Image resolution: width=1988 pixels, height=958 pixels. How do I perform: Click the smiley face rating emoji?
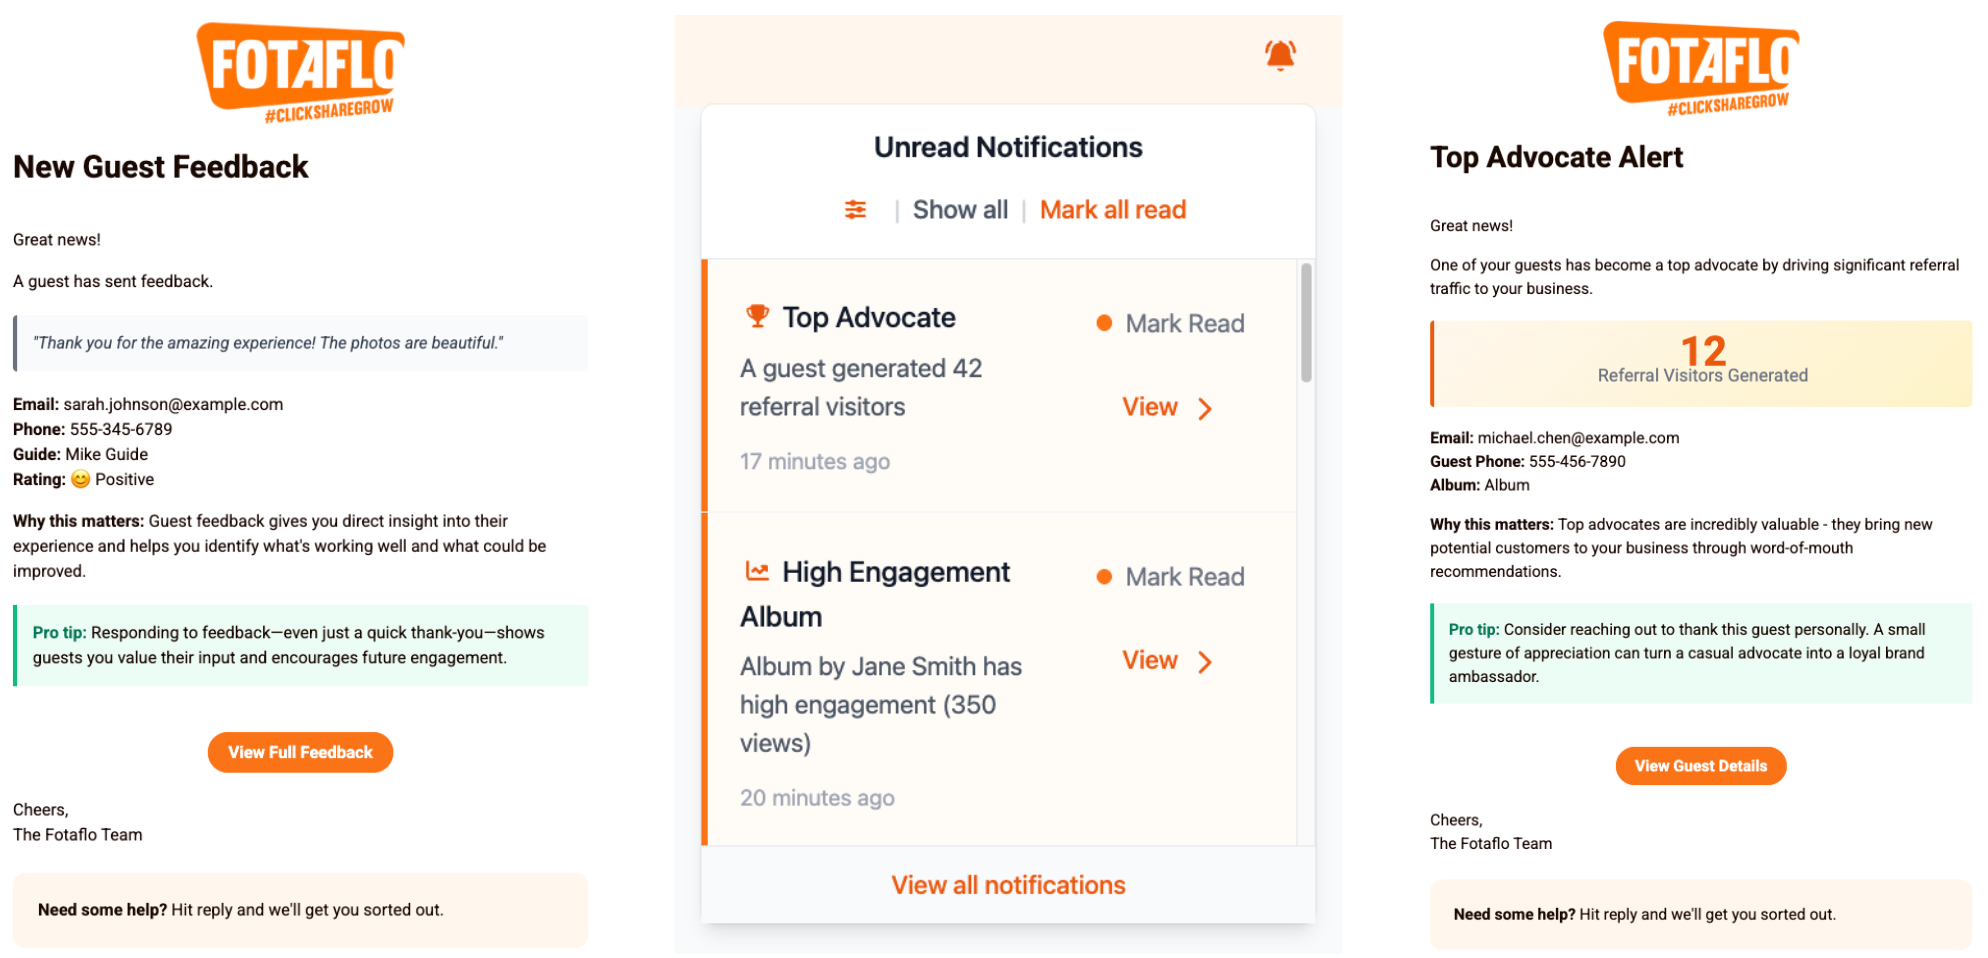tap(80, 479)
